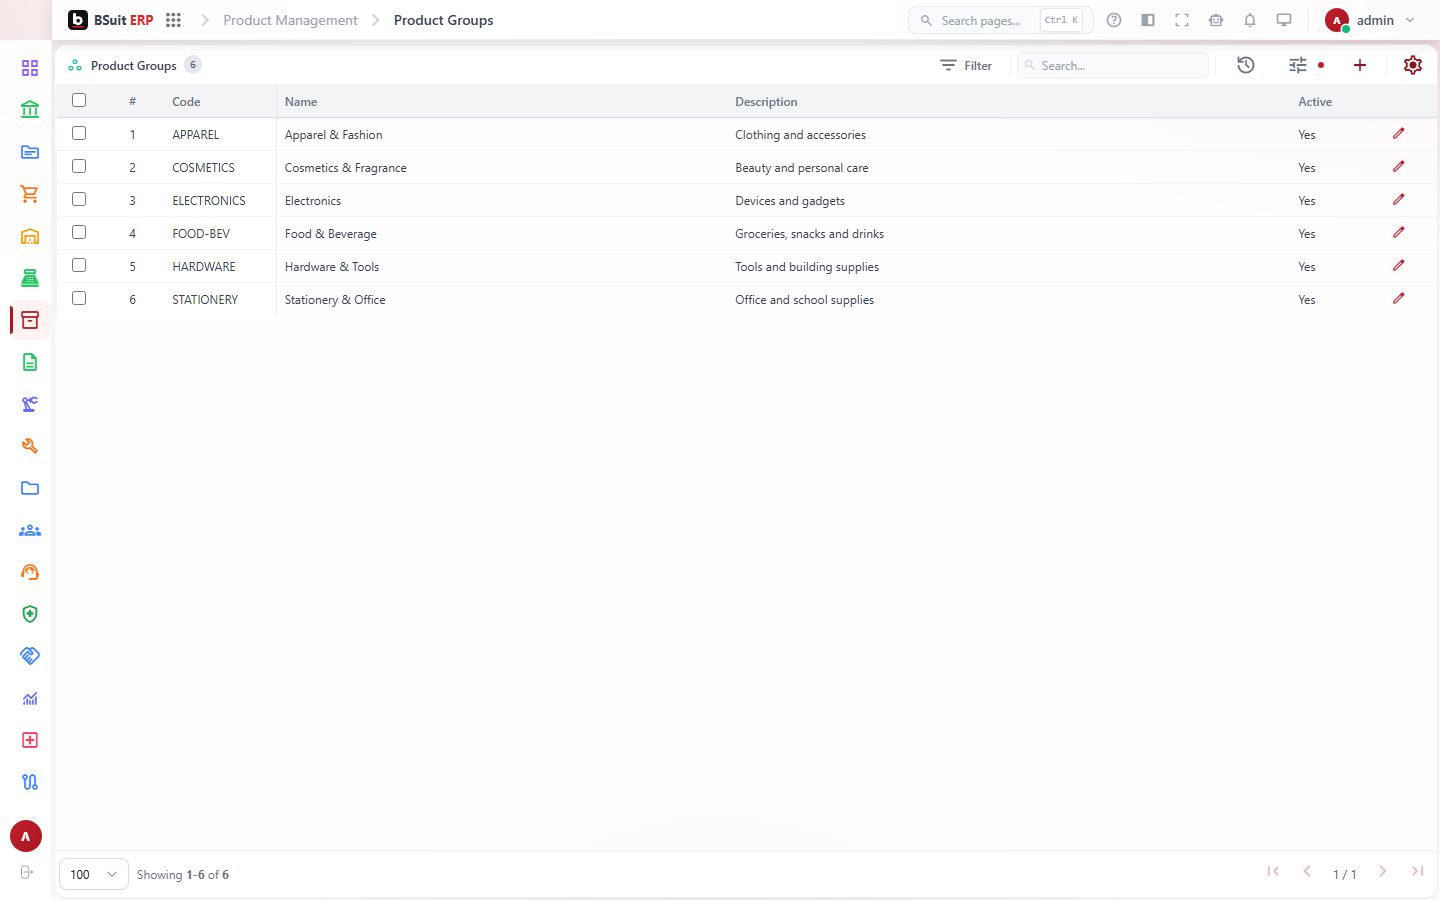Image resolution: width=1440 pixels, height=900 pixels.
Task: Click the 'Cosmetics & Fragrance' name cell
Action: click(x=346, y=168)
